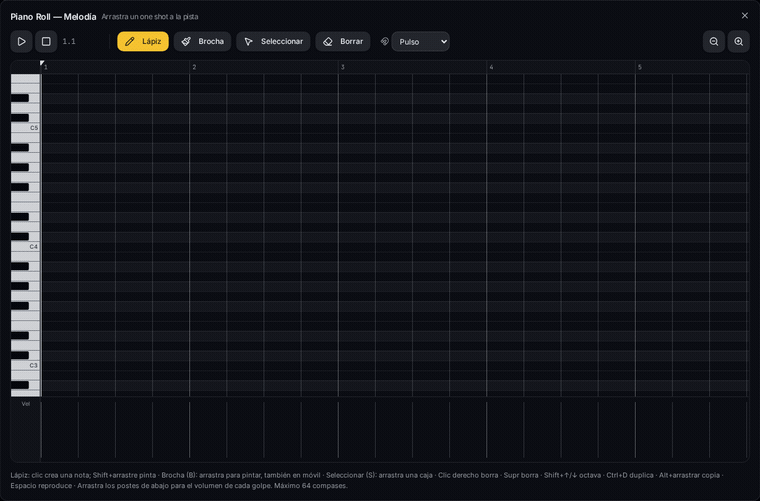Click the snap grid icon beside Pulso
Screen dimensions: 760x501
pyautogui.click(x=384, y=42)
